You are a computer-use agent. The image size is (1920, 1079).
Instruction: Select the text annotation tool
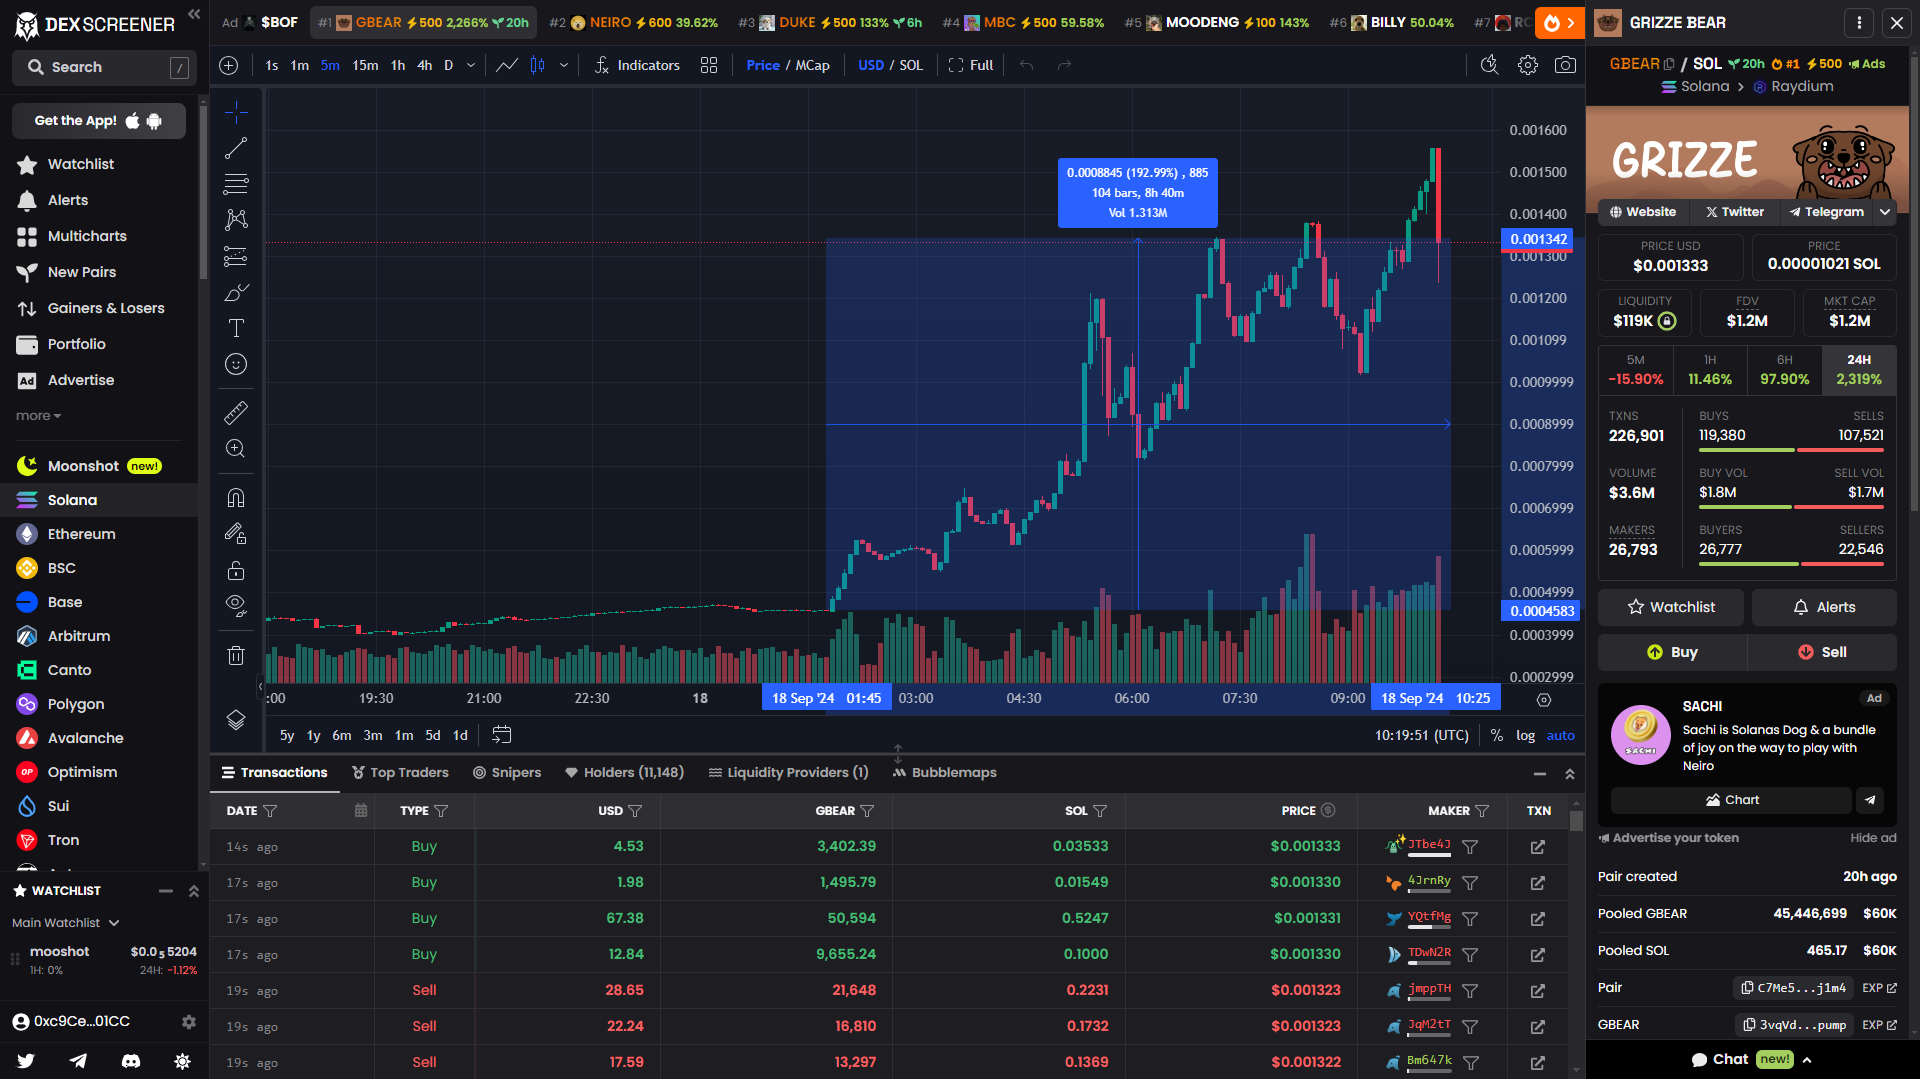[236, 328]
